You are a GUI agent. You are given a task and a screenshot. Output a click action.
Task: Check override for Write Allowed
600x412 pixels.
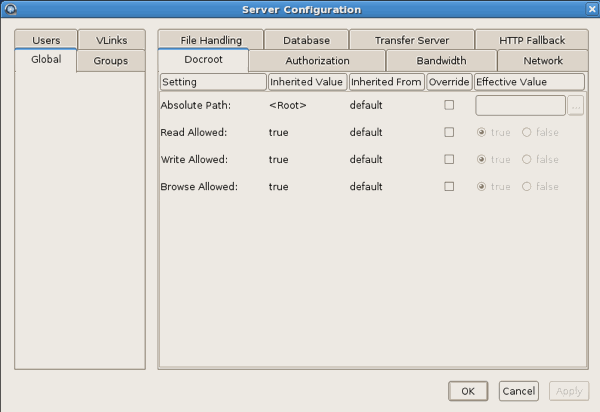pyautogui.click(x=449, y=159)
